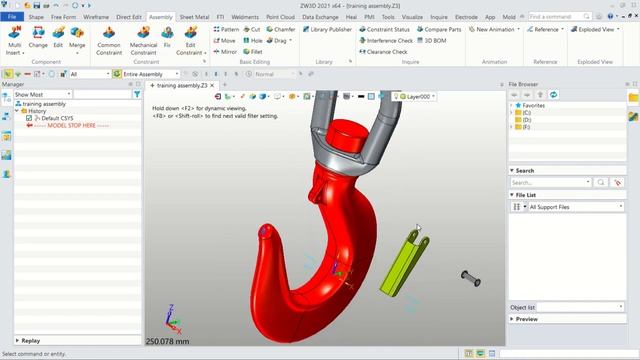Open the Edit component tool
Screen dimensions: 640x360
pos(58,37)
